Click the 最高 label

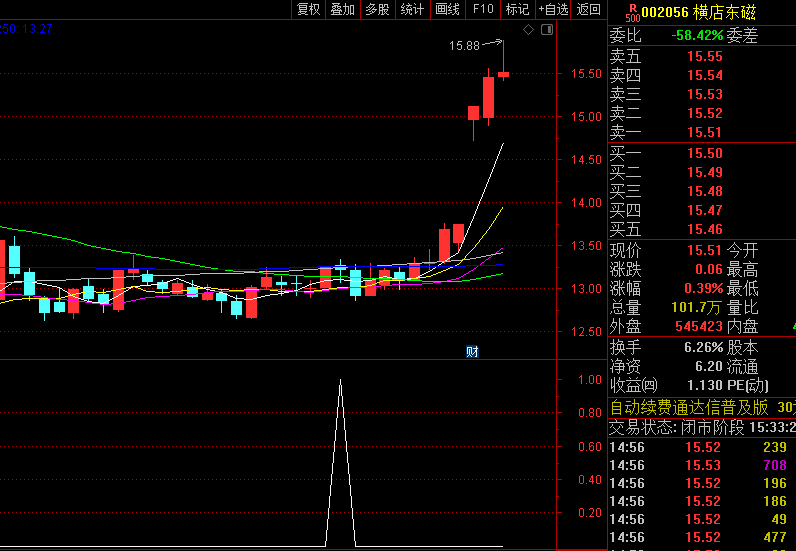pos(742,269)
